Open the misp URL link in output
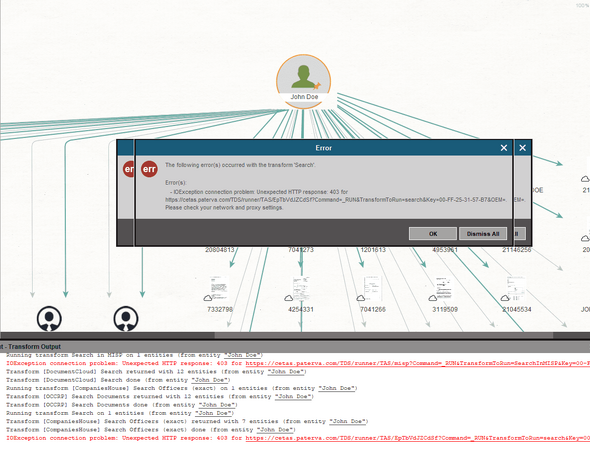This screenshot has width=590, height=450. click(x=418, y=363)
